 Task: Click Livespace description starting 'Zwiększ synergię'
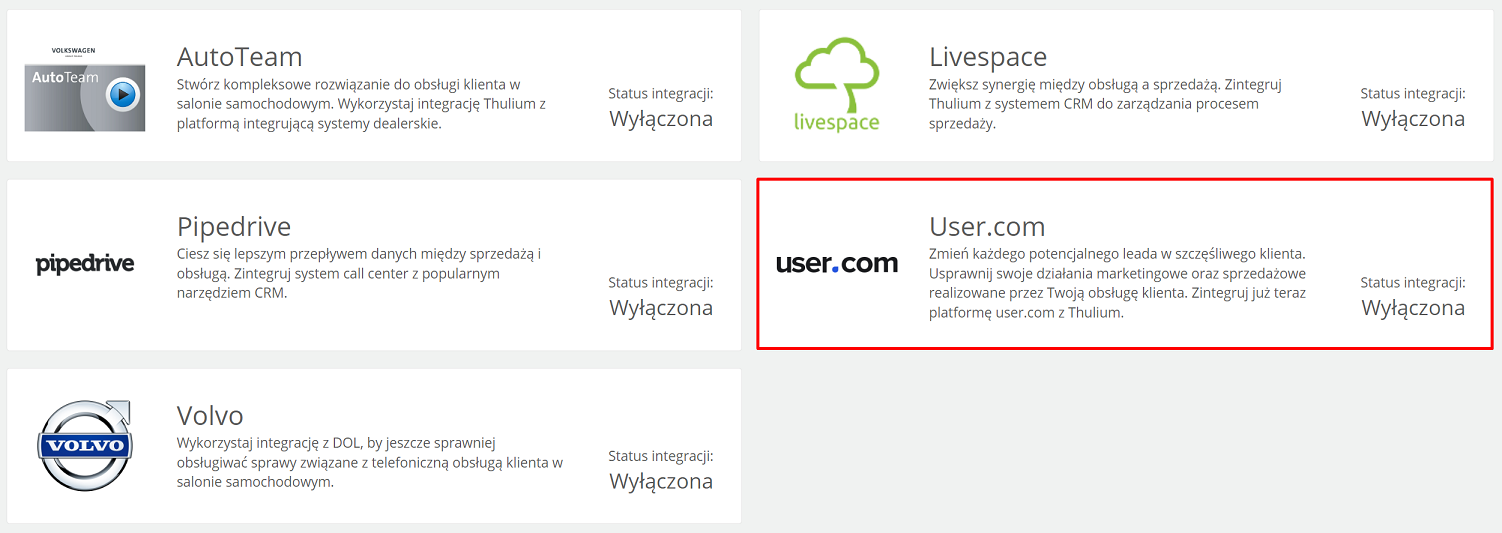click(1105, 104)
